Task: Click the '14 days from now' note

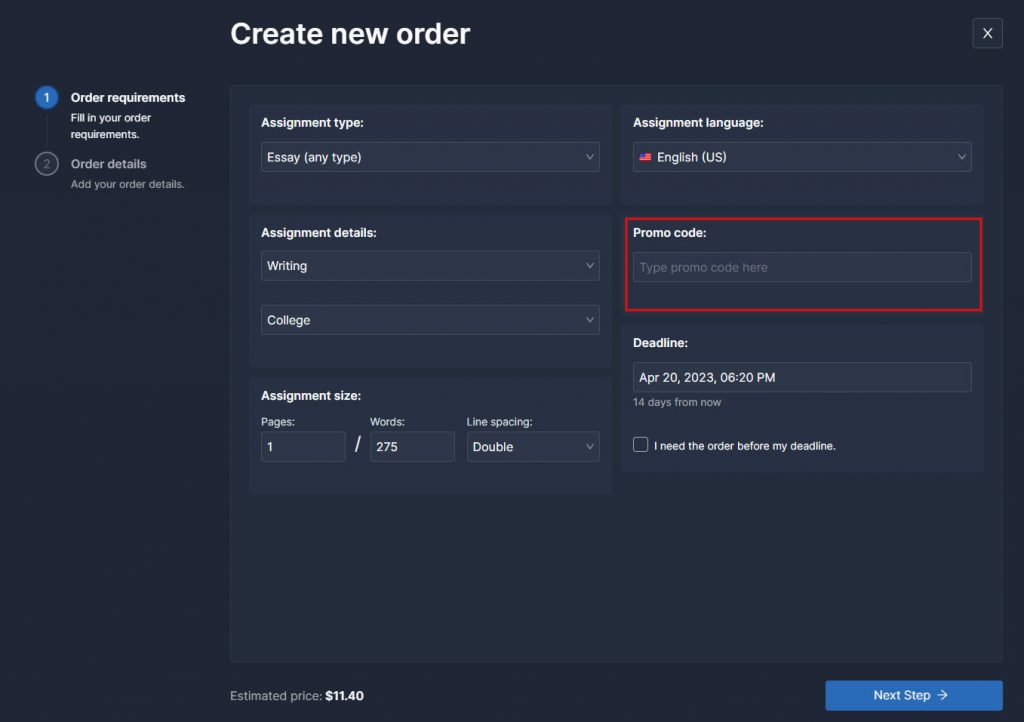Action: [677, 403]
